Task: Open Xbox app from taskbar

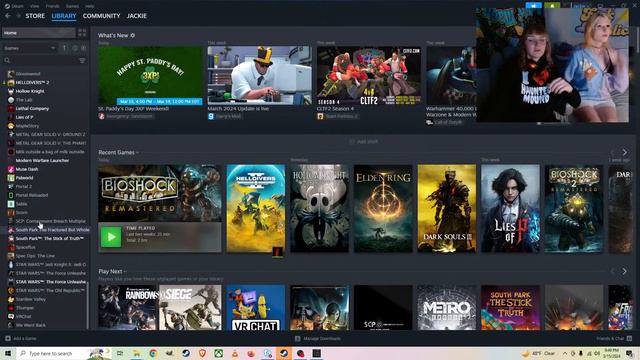Action: click(x=218, y=353)
